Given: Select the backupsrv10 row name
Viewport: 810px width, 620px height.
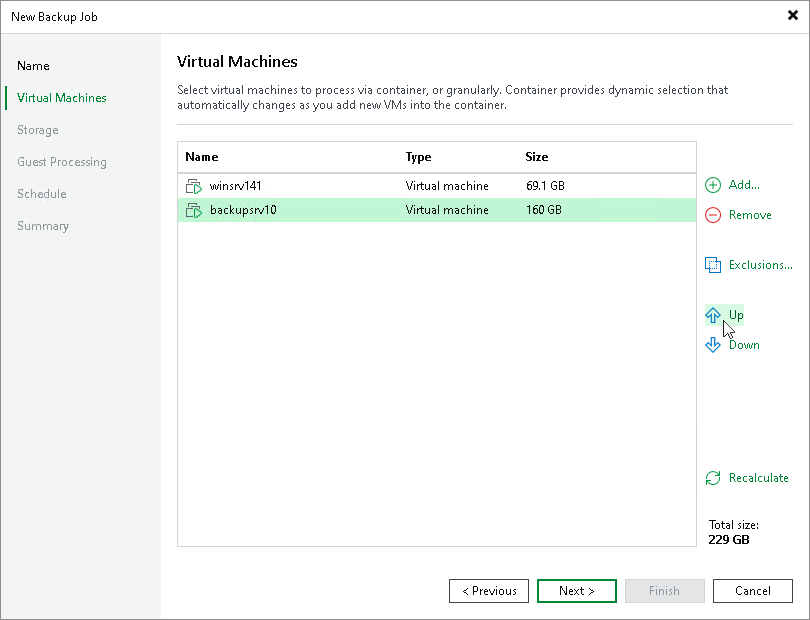Looking at the screenshot, I should point(243,210).
